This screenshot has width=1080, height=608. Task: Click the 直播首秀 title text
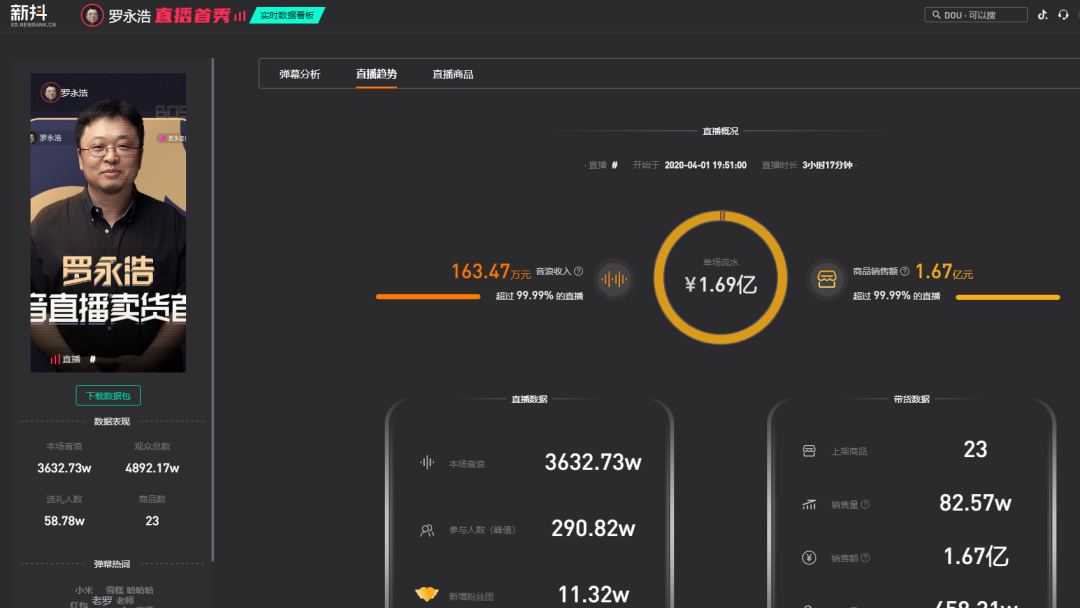pyautogui.click(x=192, y=16)
